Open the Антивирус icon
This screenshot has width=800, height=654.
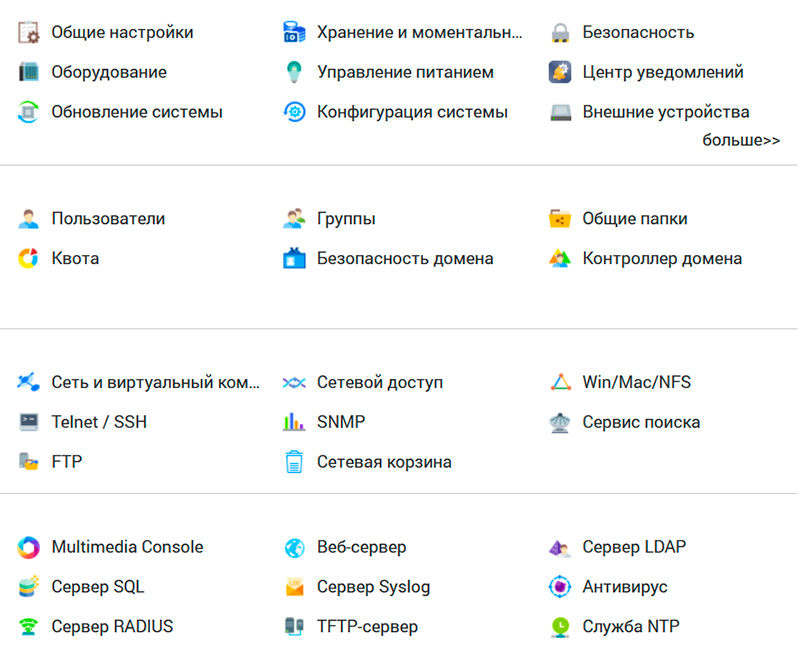560,587
